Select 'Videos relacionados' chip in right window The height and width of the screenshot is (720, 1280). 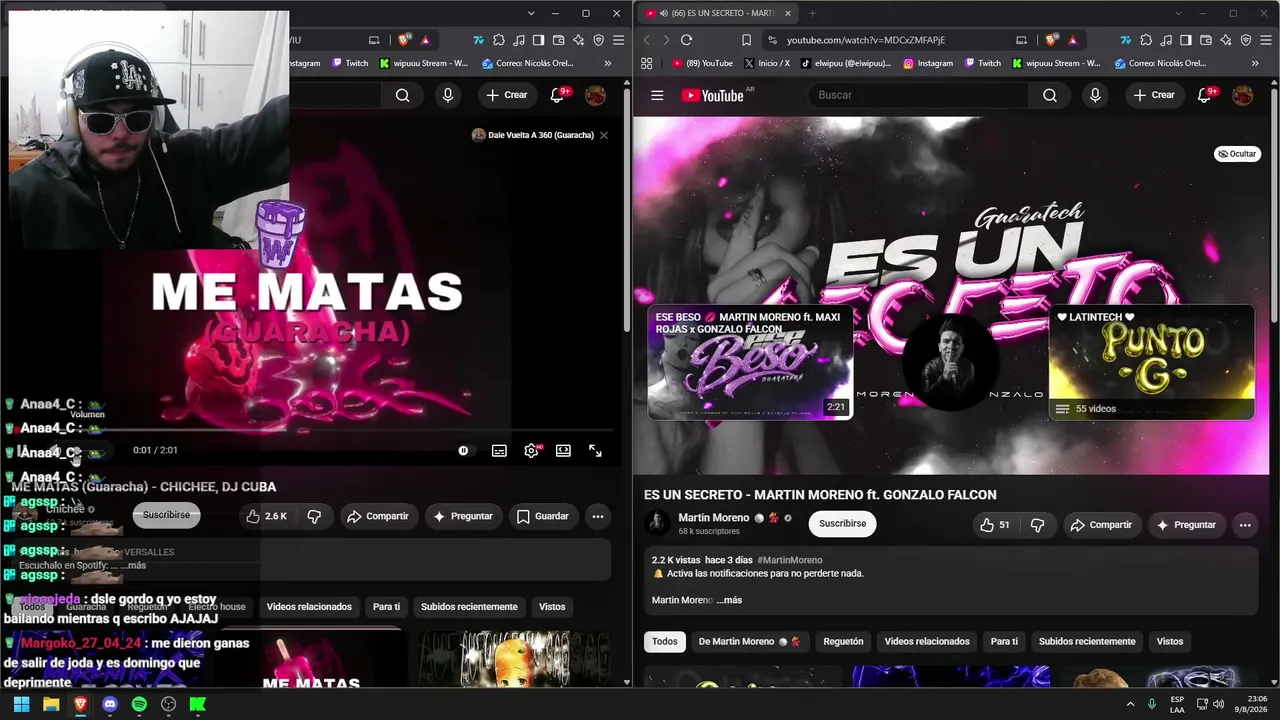(x=927, y=642)
